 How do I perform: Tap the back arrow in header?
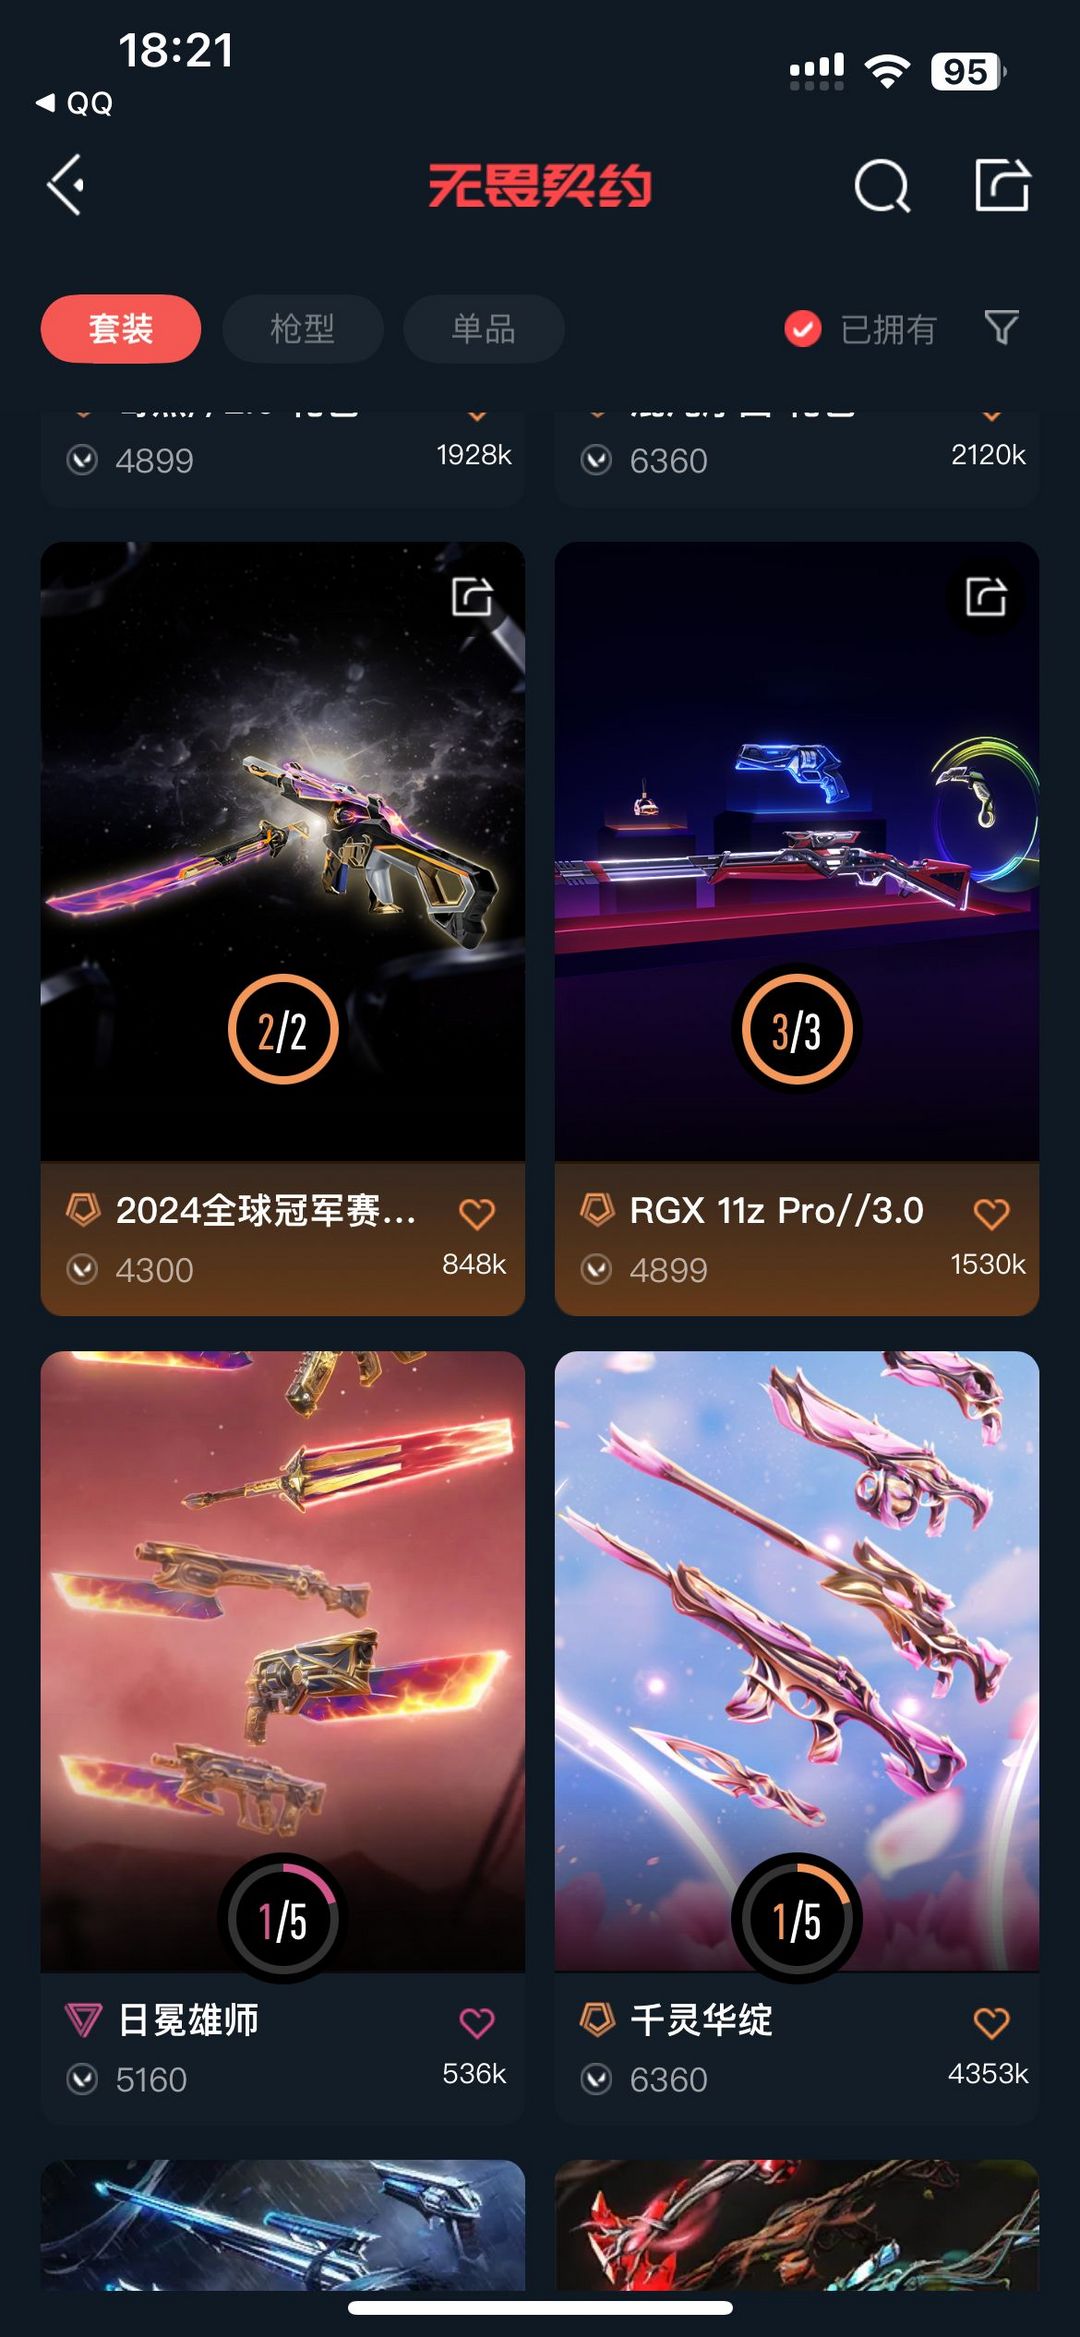click(x=66, y=186)
